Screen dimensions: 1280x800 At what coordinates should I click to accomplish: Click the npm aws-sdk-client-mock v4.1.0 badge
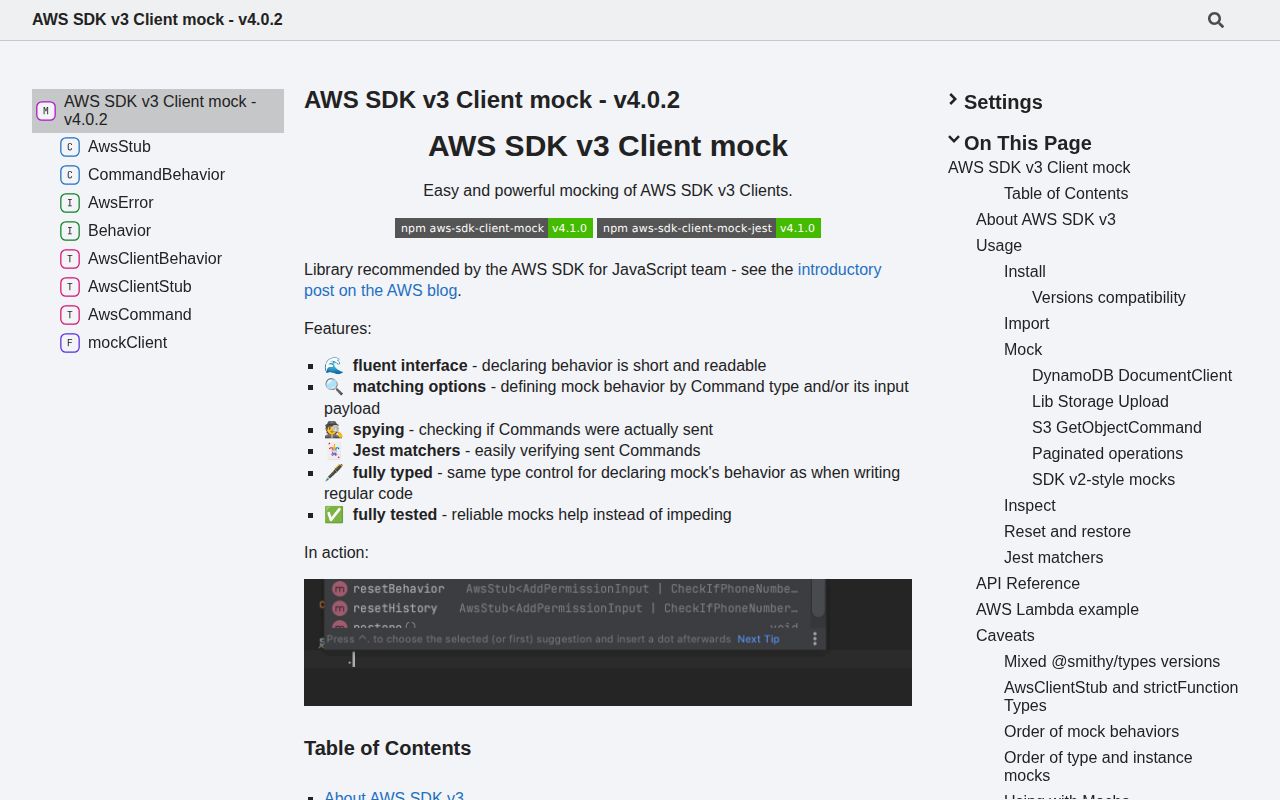click(x=494, y=228)
